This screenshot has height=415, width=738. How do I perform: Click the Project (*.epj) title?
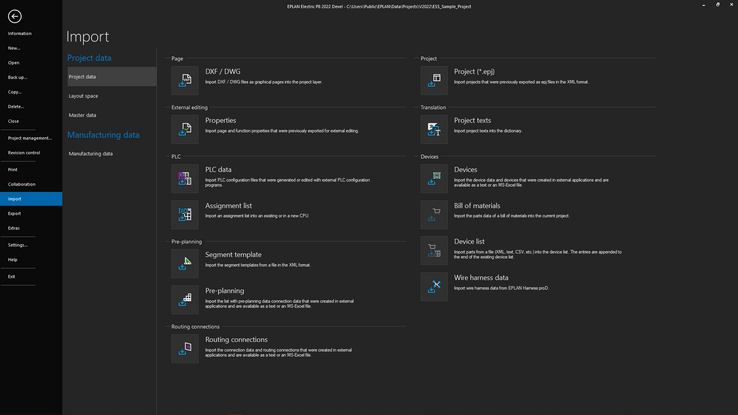(x=474, y=72)
